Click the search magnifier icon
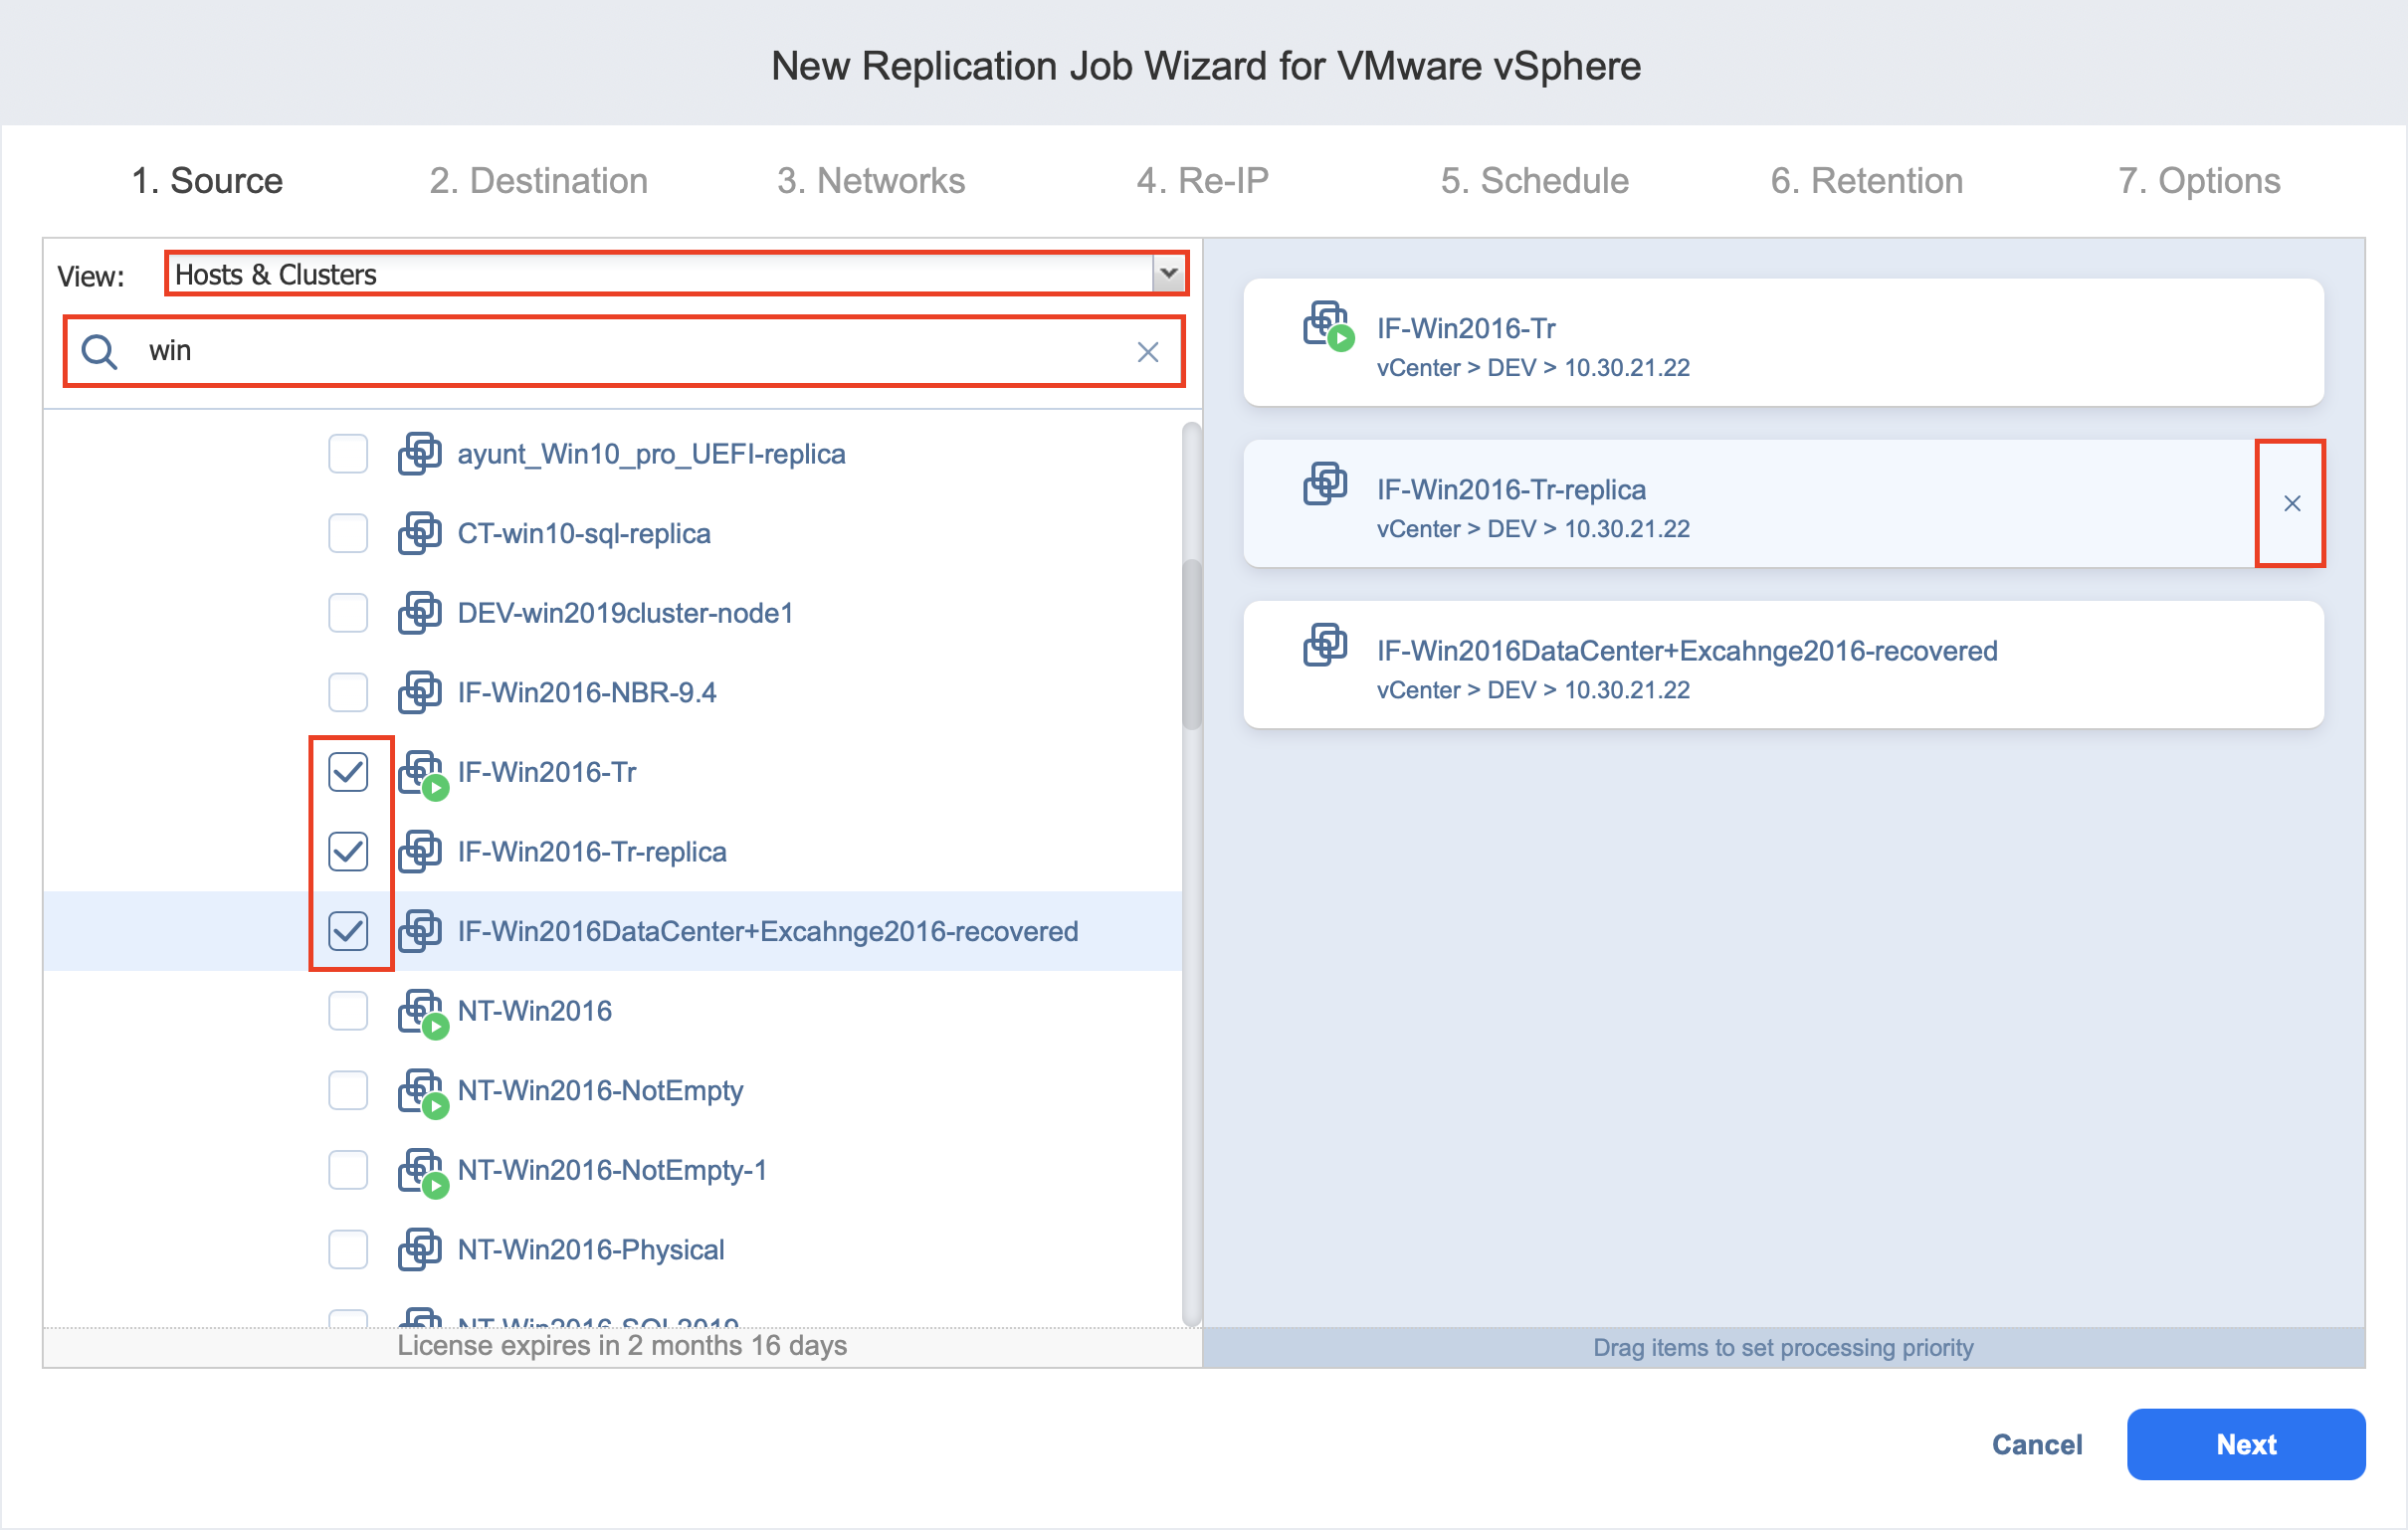 click(x=99, y=351)
